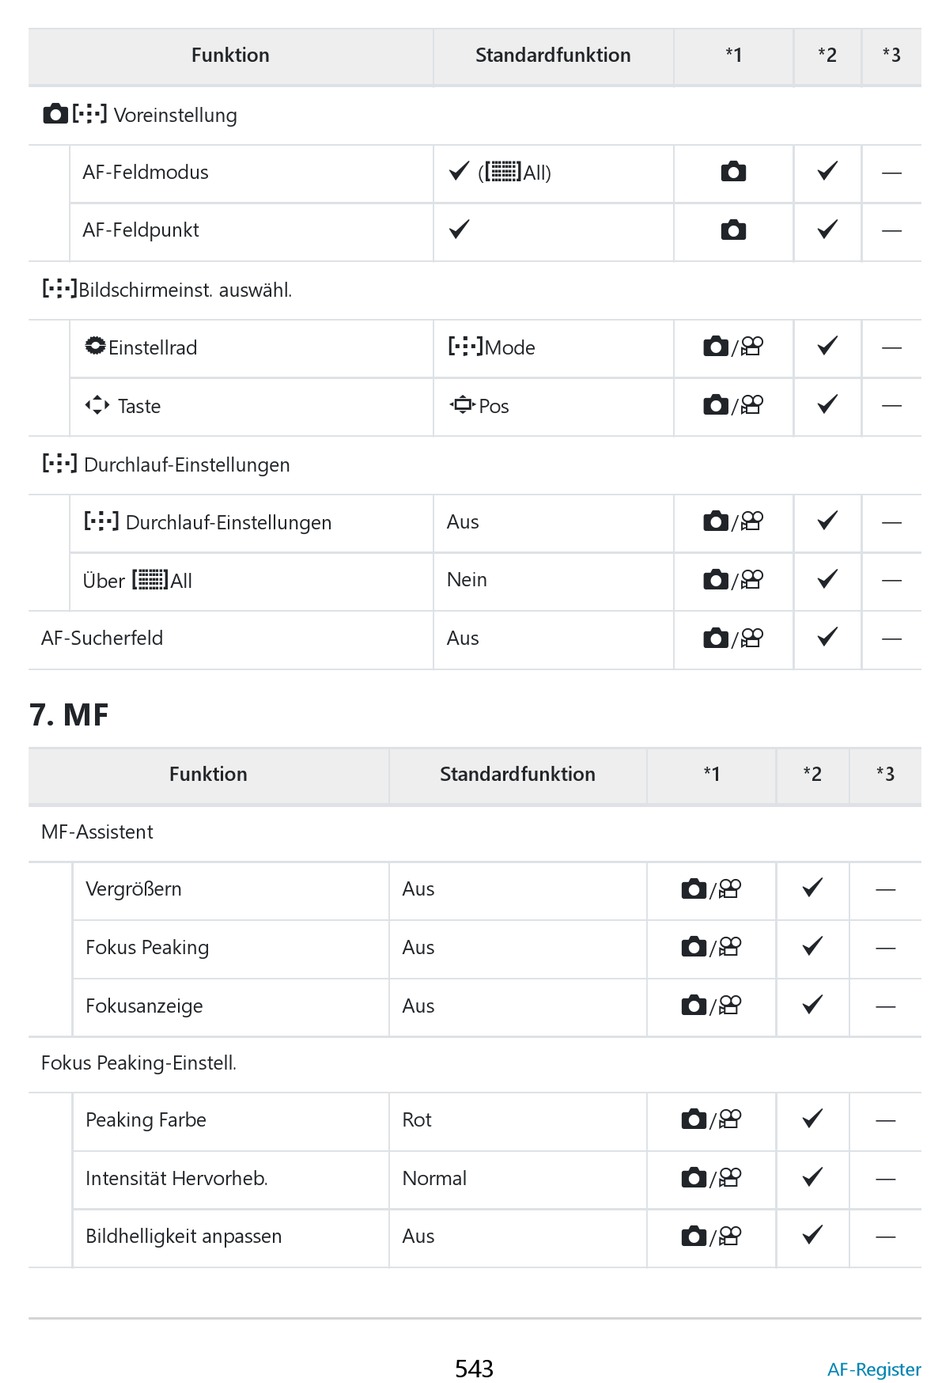Click the *2 checkmark in the AF-Feldmodus row

tap(827, 172)
